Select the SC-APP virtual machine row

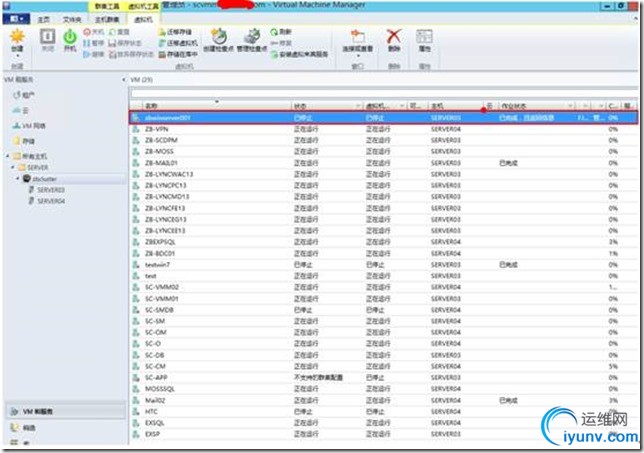[x=383, y=377]
